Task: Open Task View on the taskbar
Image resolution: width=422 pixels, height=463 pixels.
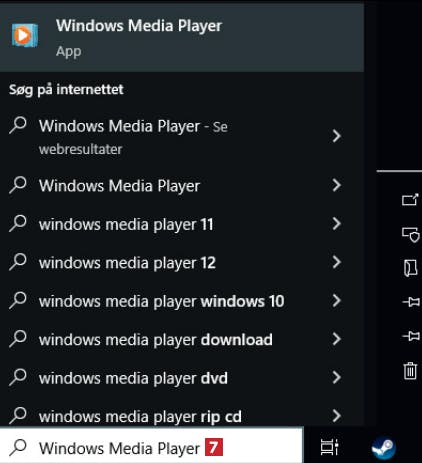Action: pyautogui.click(x=330, y=447)
